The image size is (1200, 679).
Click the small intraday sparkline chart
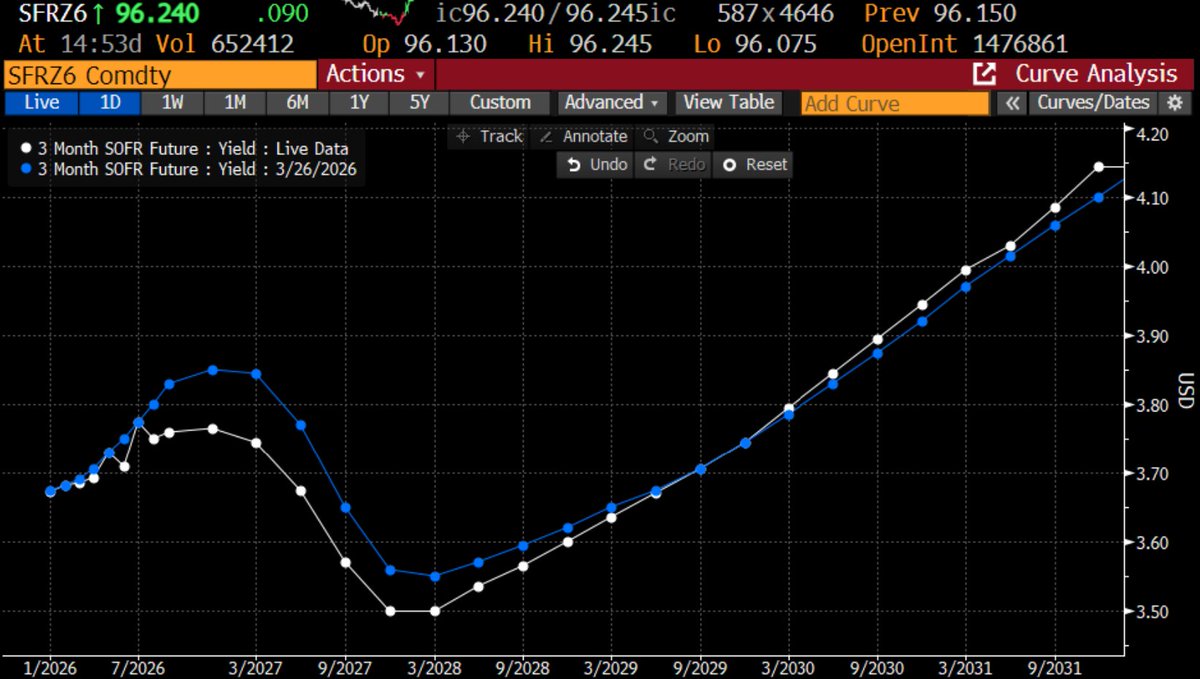tap(380, 12)
